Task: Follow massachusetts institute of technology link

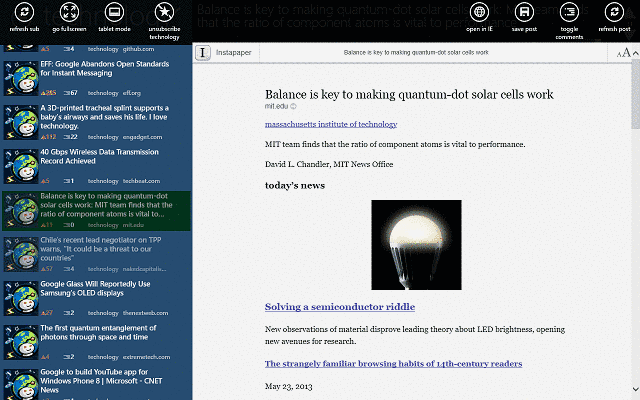Action: [331, 124]
